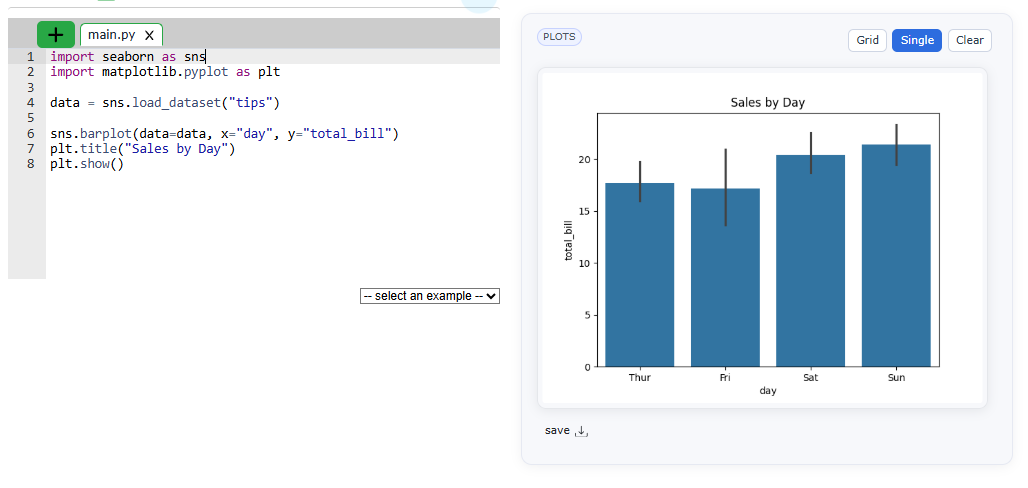Open the 'select an example' dropdown
The width and height of the screenshot is (1028, 488).
(x=429, y=296)
